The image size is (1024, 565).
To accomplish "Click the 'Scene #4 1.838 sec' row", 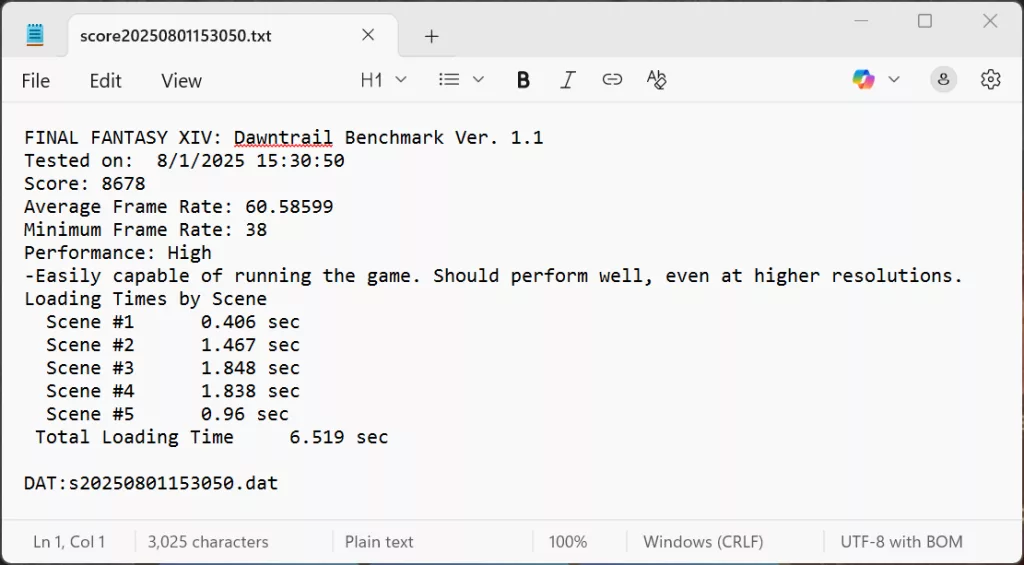I will 173,391.
